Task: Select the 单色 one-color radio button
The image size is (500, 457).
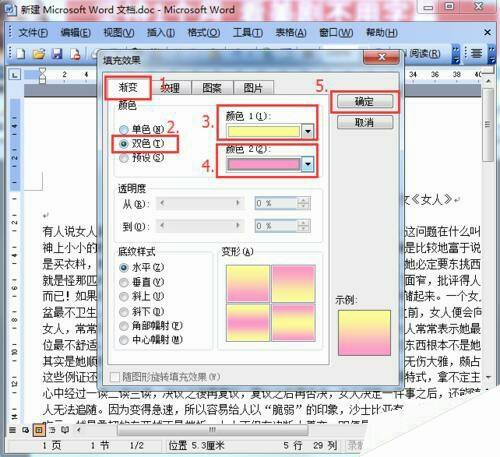Action: 124,129
